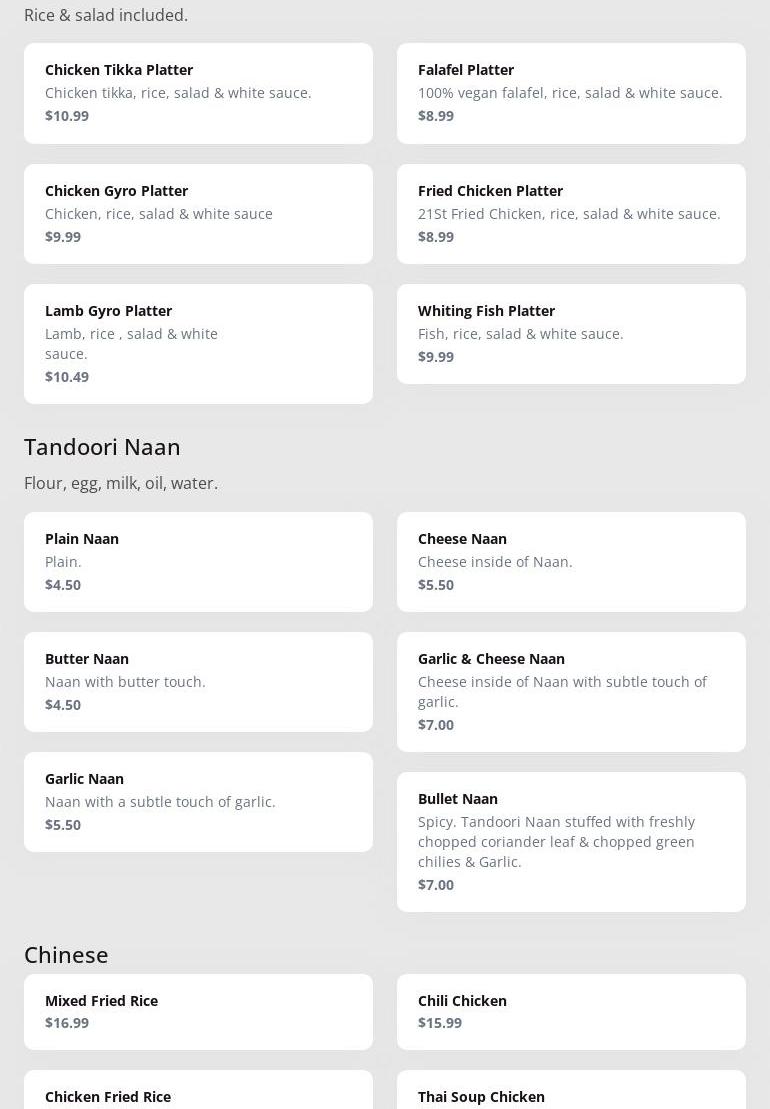Open the Chili Chicken item

pos(571,1011)
